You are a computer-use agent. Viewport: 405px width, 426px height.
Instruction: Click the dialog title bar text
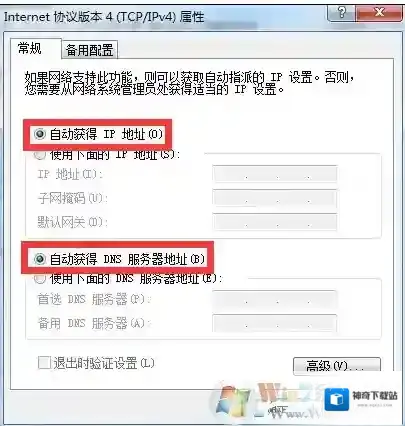point(104,17)
